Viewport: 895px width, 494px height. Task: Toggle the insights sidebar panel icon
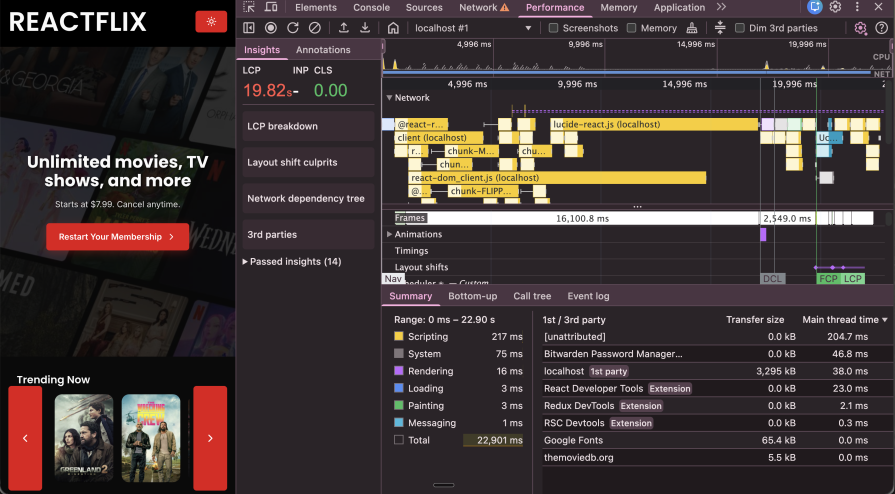(249, 28)
